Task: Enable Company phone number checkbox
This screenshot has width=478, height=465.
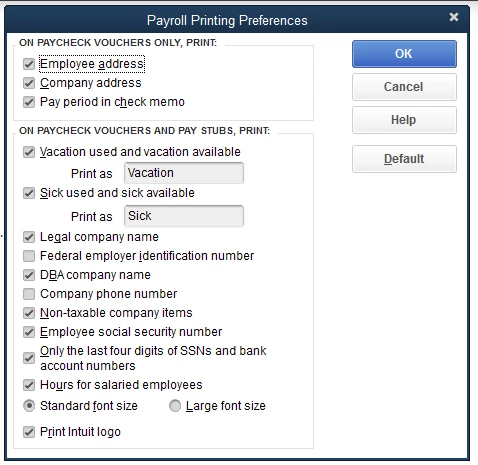Action: click(x=29, y=294)
